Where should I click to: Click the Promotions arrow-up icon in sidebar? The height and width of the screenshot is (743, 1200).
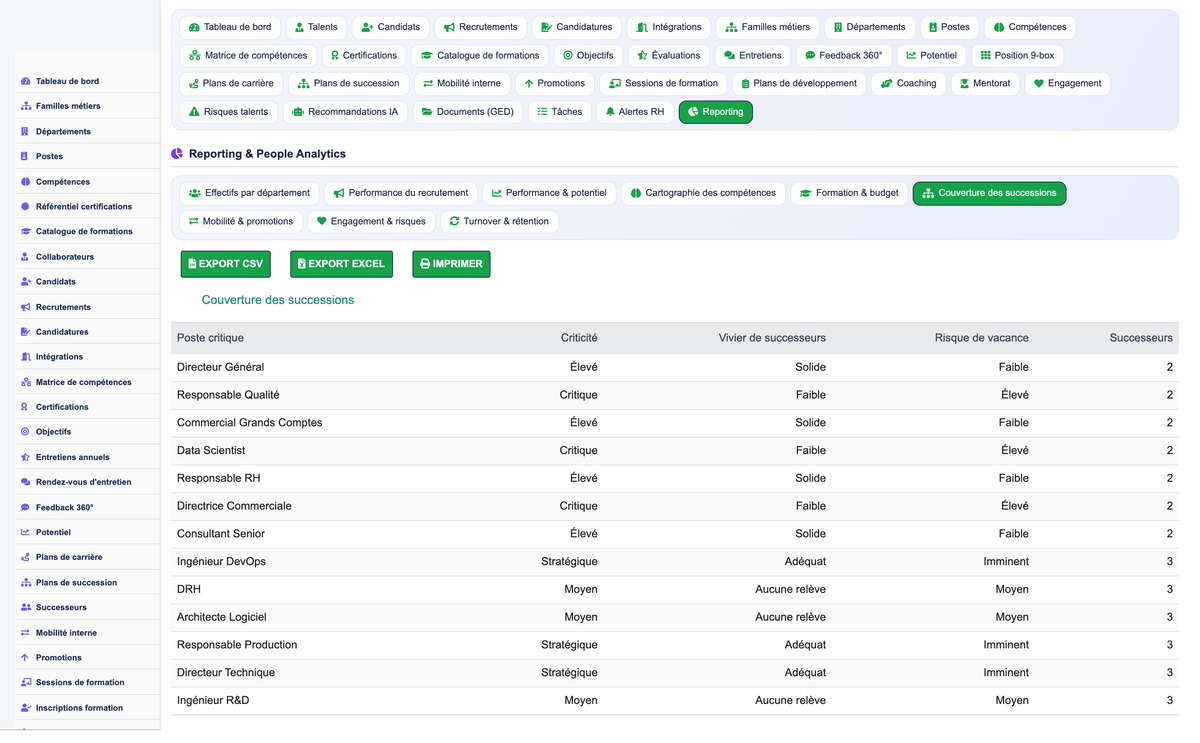pyautogui.click(x=25, y=658)
